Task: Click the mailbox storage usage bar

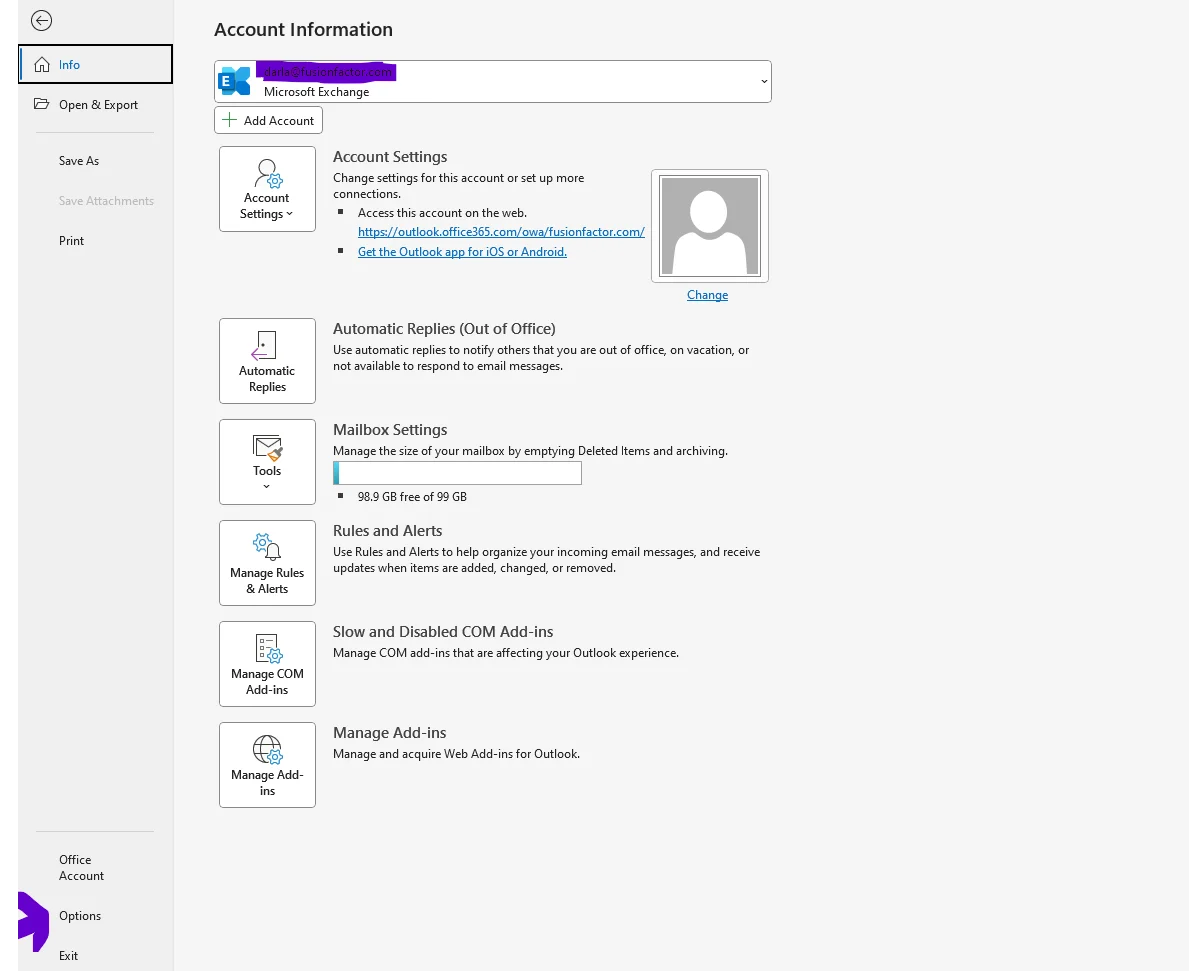Action: (457, 473)
